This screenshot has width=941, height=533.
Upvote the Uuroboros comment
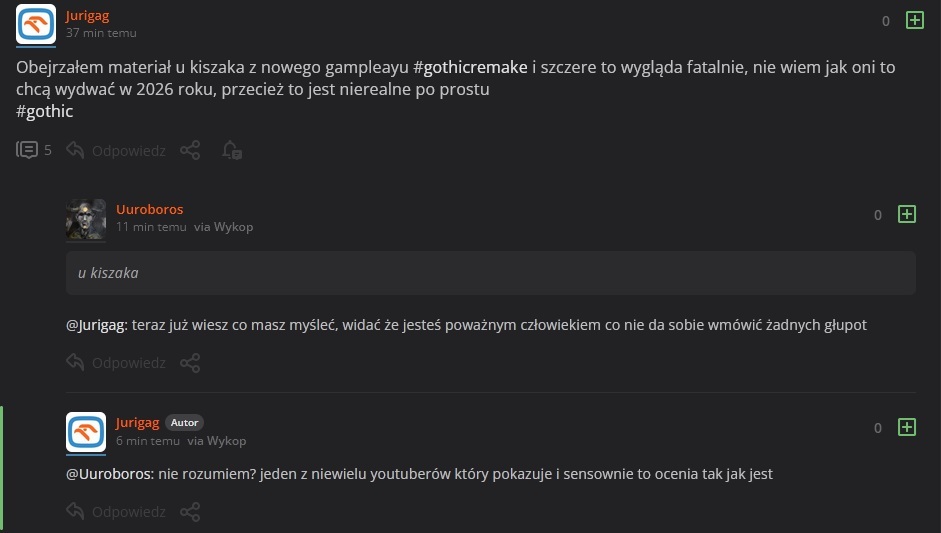[x=907, y=214]
